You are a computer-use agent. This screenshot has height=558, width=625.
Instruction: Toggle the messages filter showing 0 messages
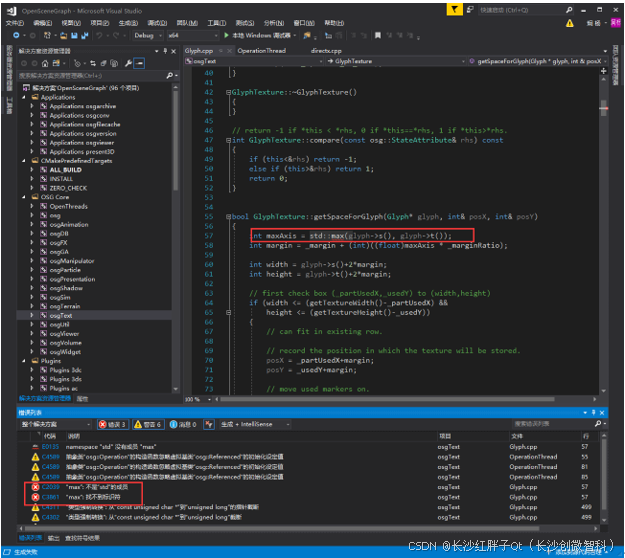[185, 424]
